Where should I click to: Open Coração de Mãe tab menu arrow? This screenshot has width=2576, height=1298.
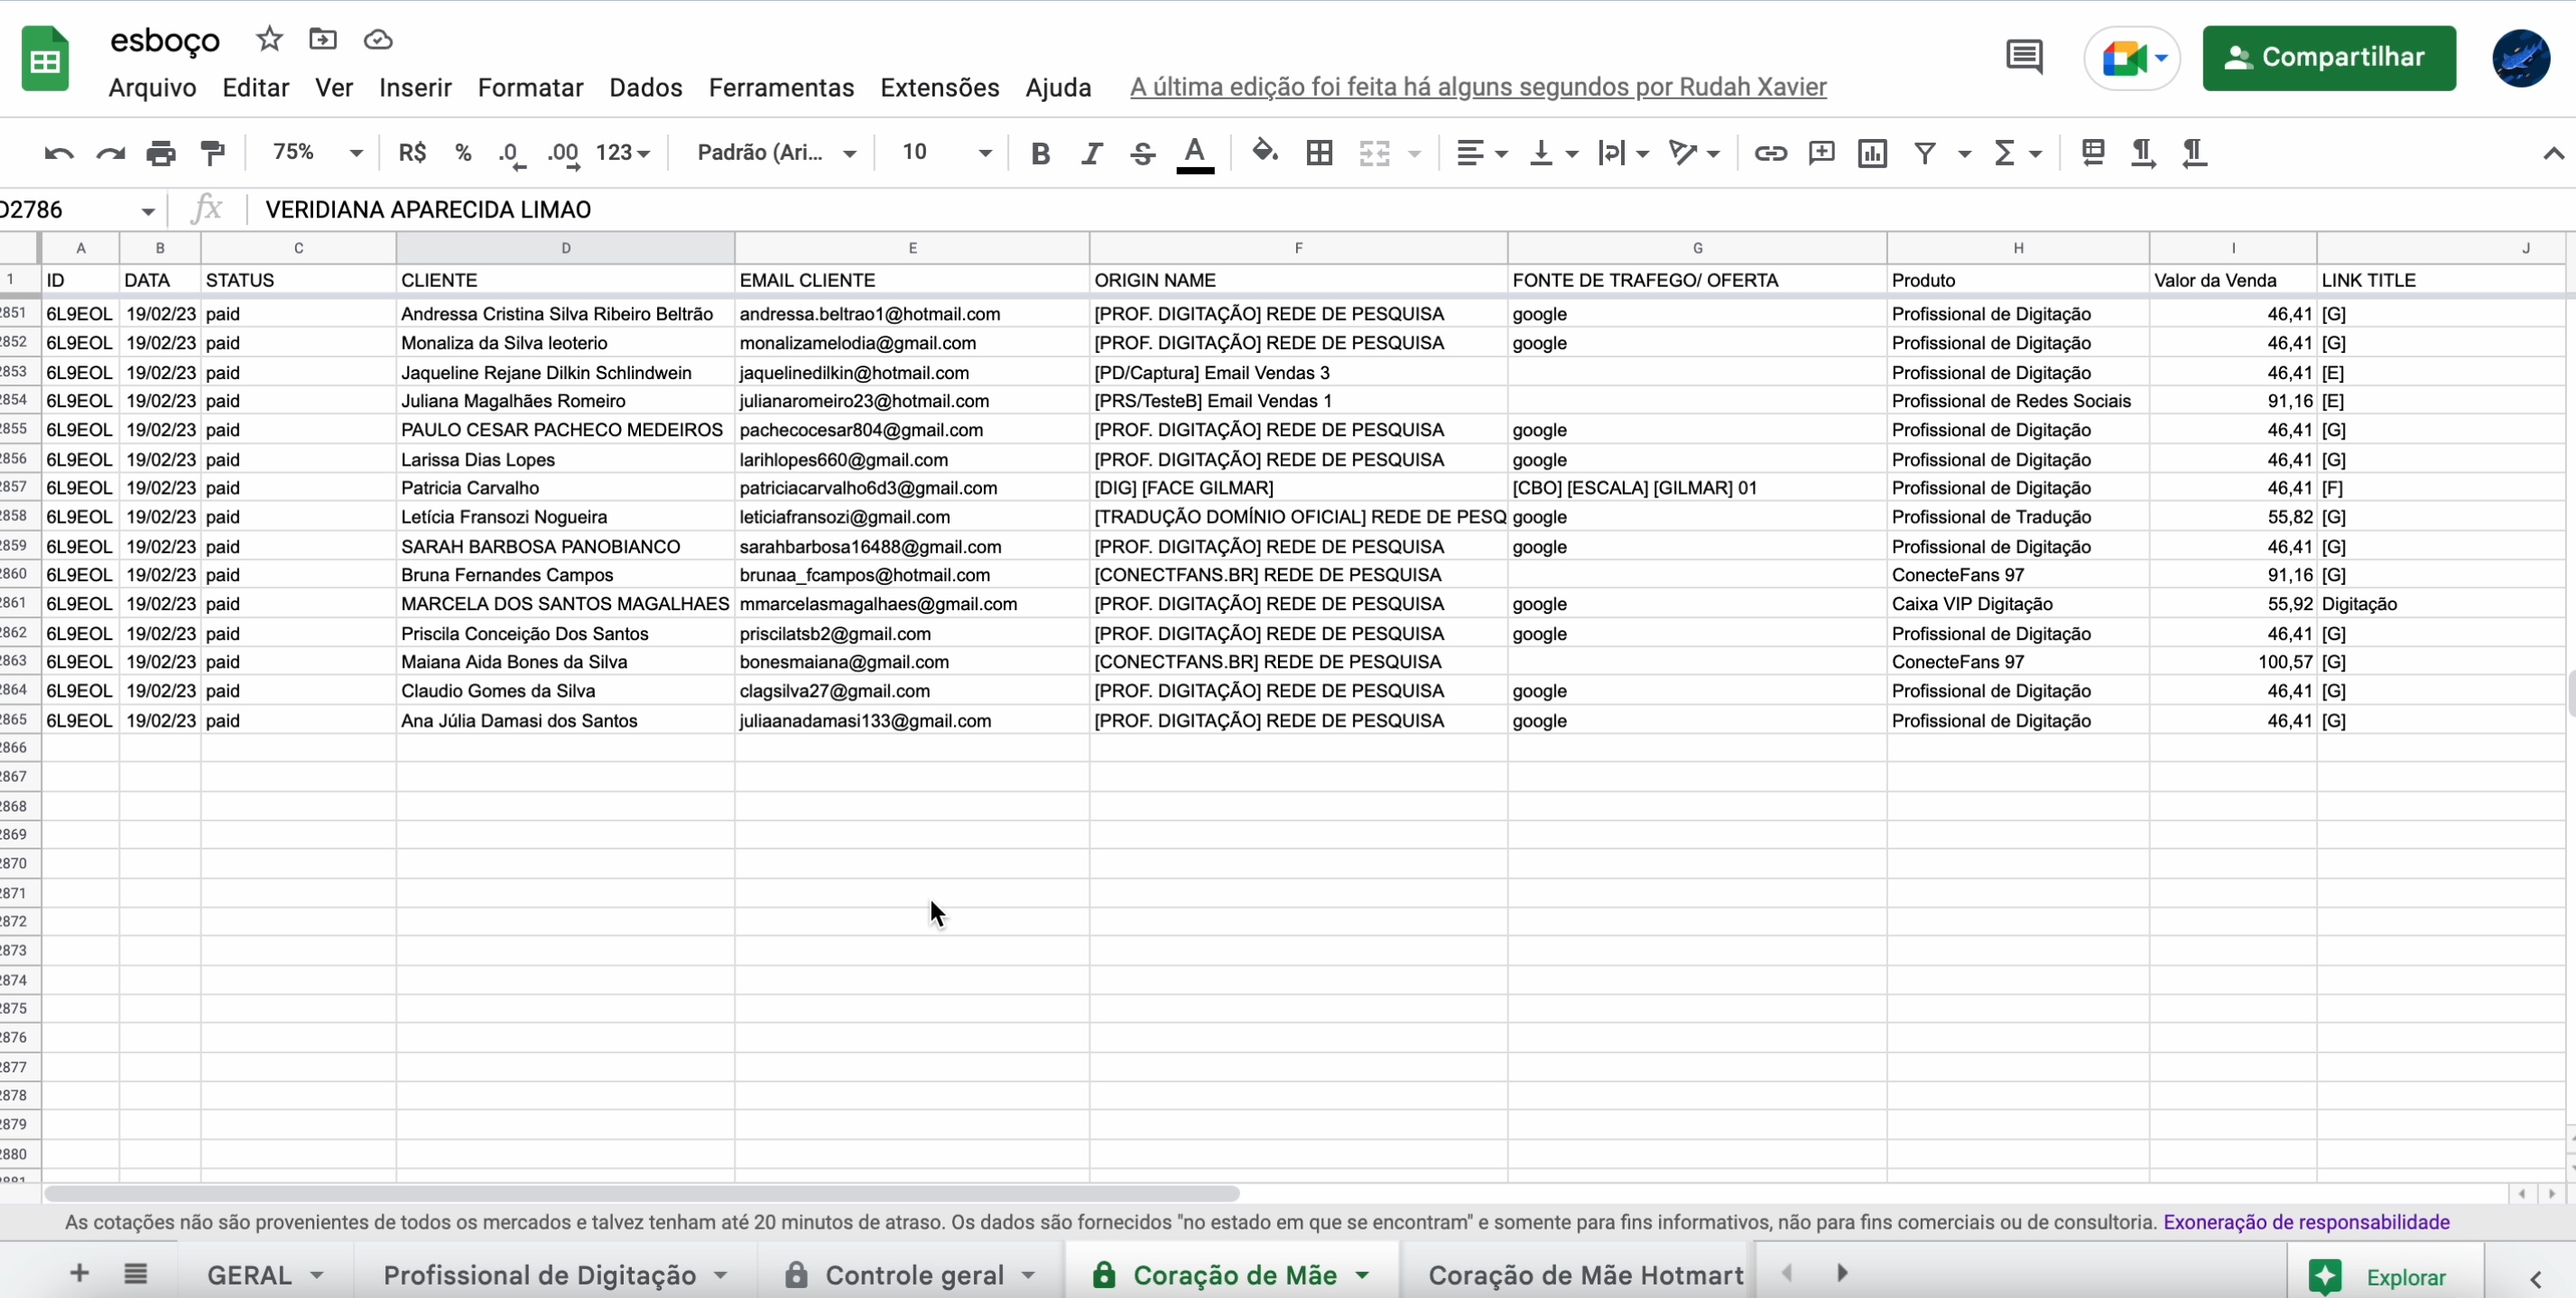pyautogui.click(x=1362, y=1276)
